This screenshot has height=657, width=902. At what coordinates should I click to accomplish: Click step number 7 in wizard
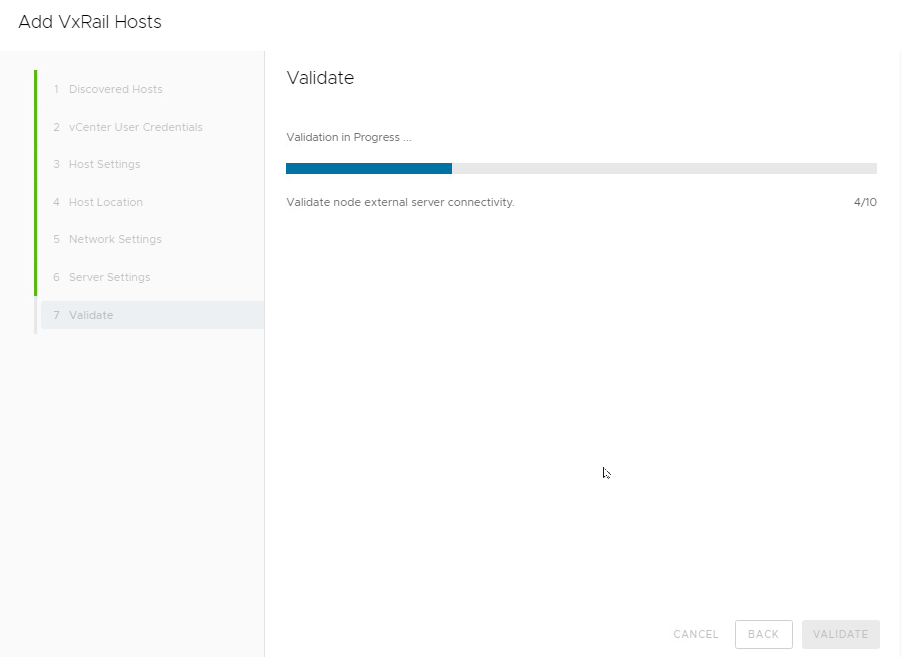56,315
